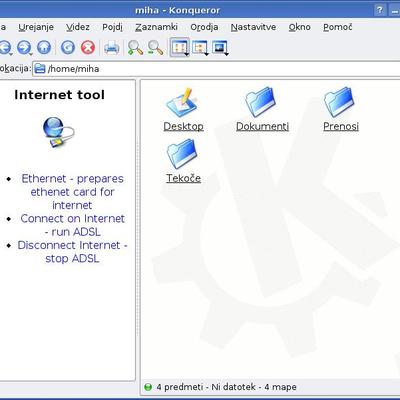Click the Ethernet prepares ethernet card link
Viewport: 400px width, 400px height.
coord(72,192)
